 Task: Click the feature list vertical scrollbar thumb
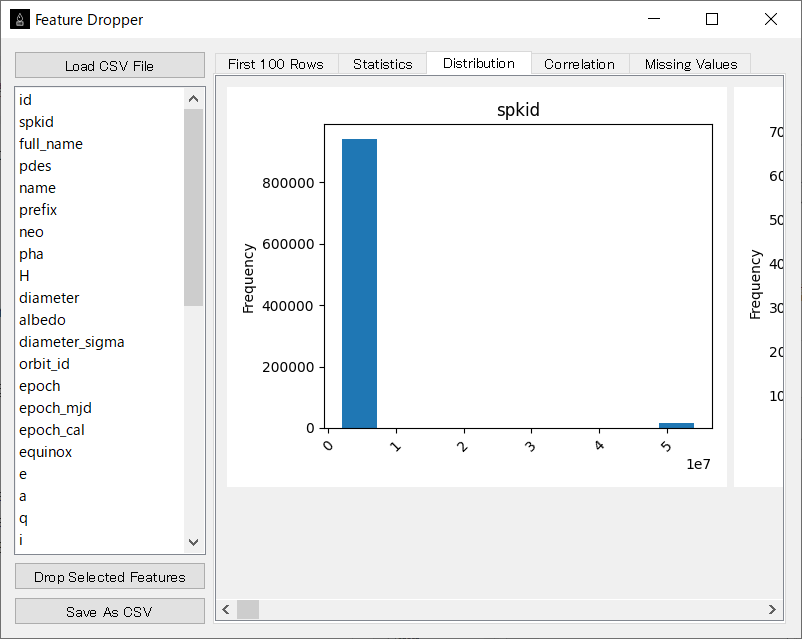(x=193, y=207)
